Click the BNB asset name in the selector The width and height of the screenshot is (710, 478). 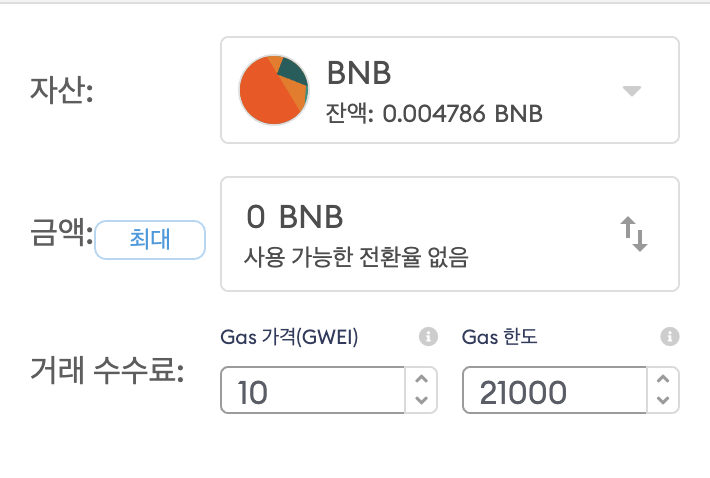coord(359,73)
